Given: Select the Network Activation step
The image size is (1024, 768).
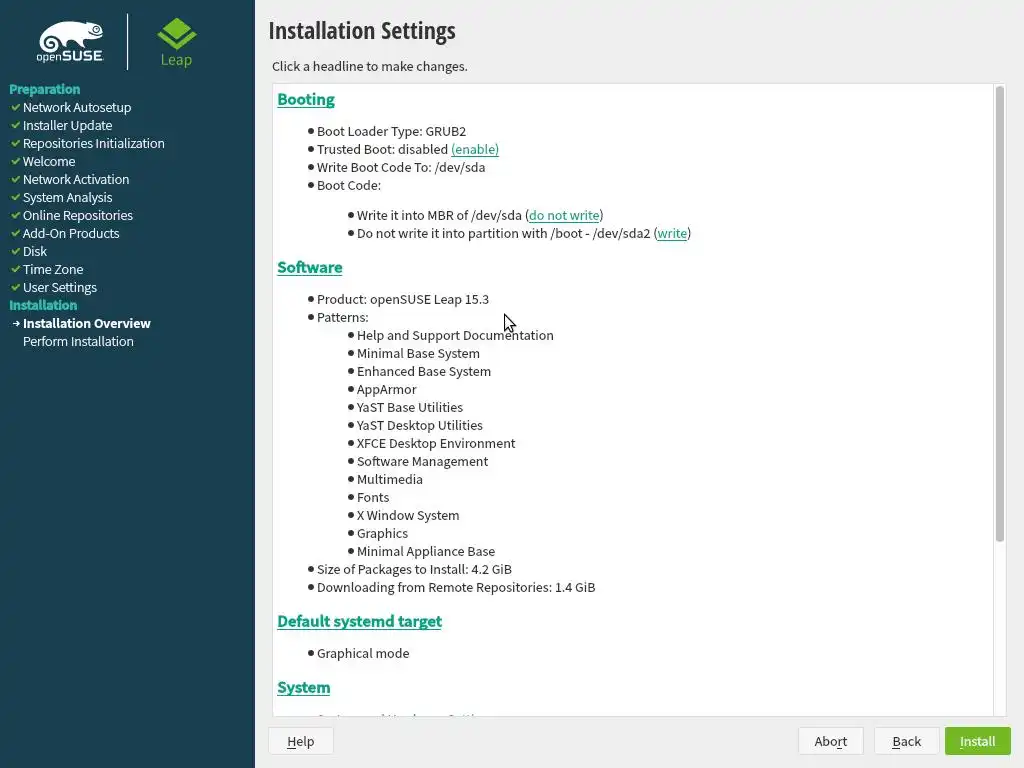Looking at the screenshot, I should [x=76, y=179].
